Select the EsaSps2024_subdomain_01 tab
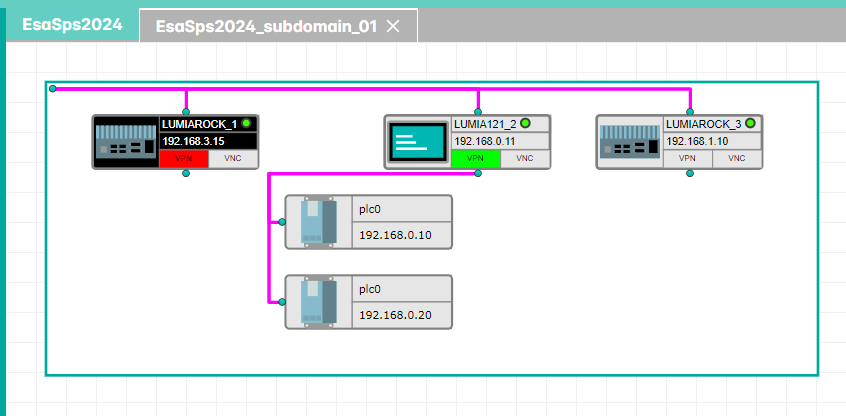 (266, 27)
